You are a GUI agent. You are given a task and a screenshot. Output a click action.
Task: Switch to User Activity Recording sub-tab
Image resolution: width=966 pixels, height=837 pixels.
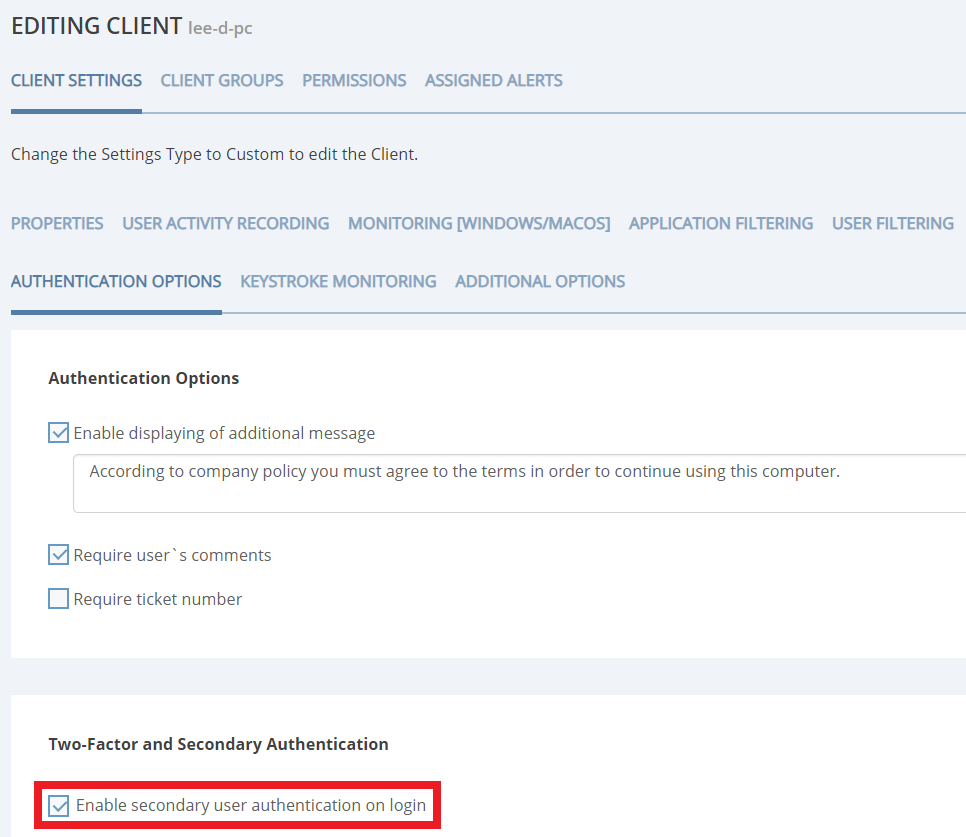225,223
